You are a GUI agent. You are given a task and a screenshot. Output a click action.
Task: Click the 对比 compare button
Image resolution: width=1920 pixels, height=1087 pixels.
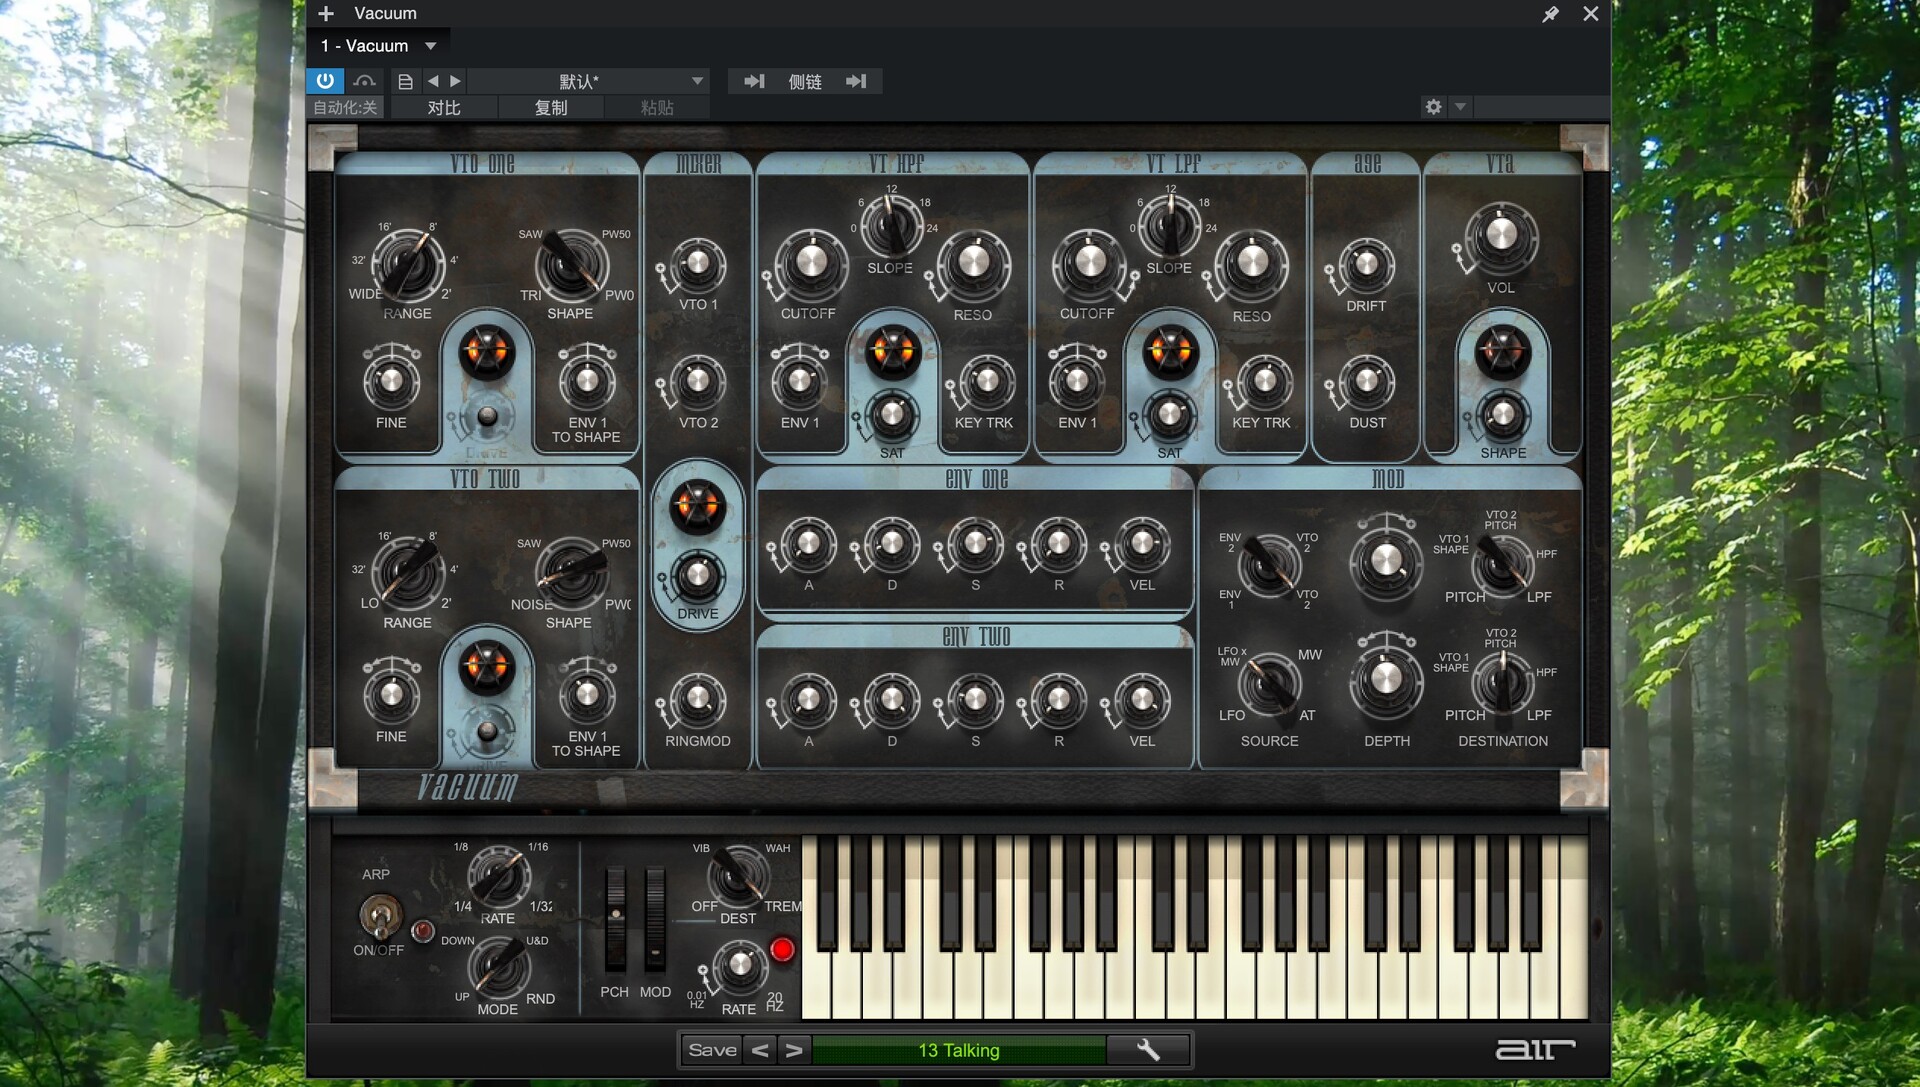point(444,107)
